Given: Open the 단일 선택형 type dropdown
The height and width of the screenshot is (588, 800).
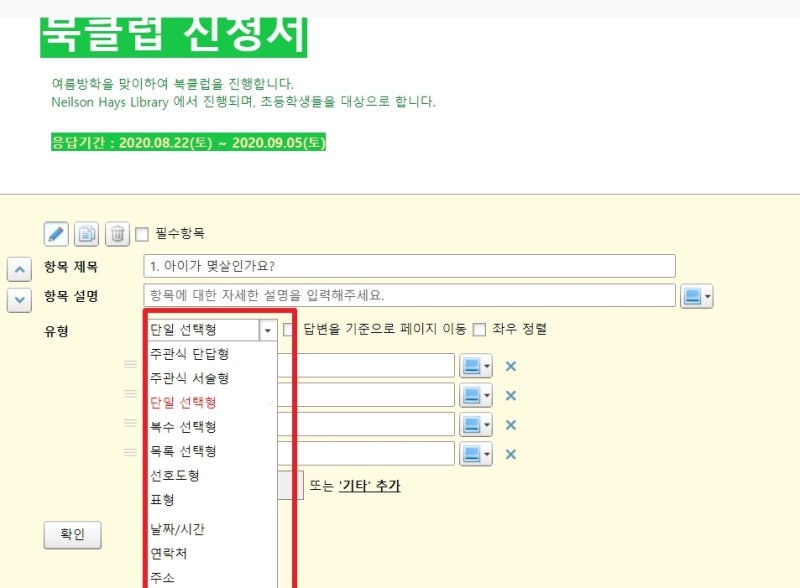Looking at the screenshot, I should [x=267, y=329].
